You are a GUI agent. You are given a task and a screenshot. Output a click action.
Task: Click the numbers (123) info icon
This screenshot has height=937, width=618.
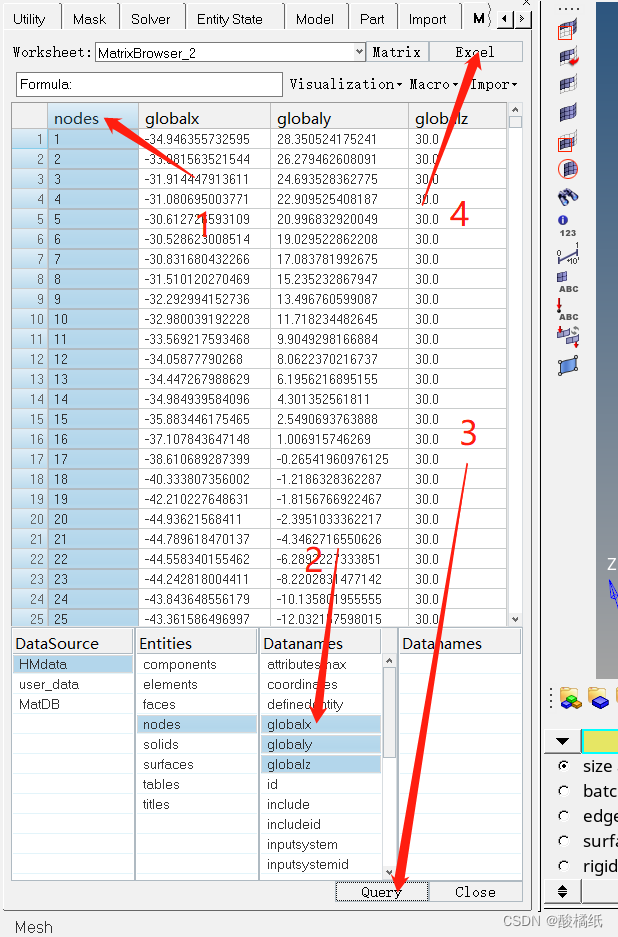[x=568, y=225]
